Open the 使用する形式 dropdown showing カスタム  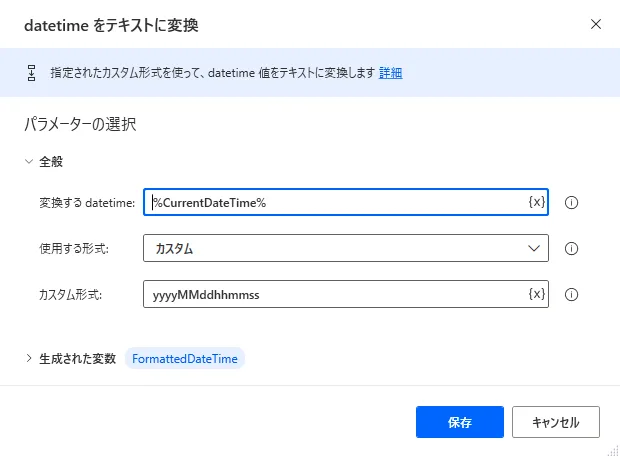click(335, 248)
